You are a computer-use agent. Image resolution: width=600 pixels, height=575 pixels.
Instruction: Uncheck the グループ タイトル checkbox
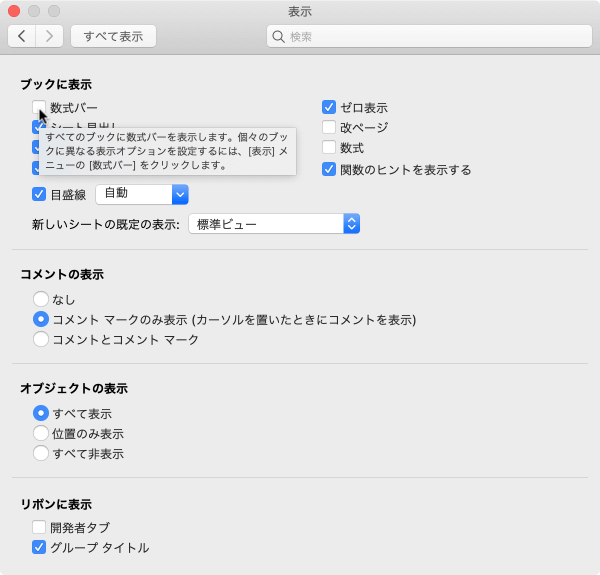tap(39, 547)
